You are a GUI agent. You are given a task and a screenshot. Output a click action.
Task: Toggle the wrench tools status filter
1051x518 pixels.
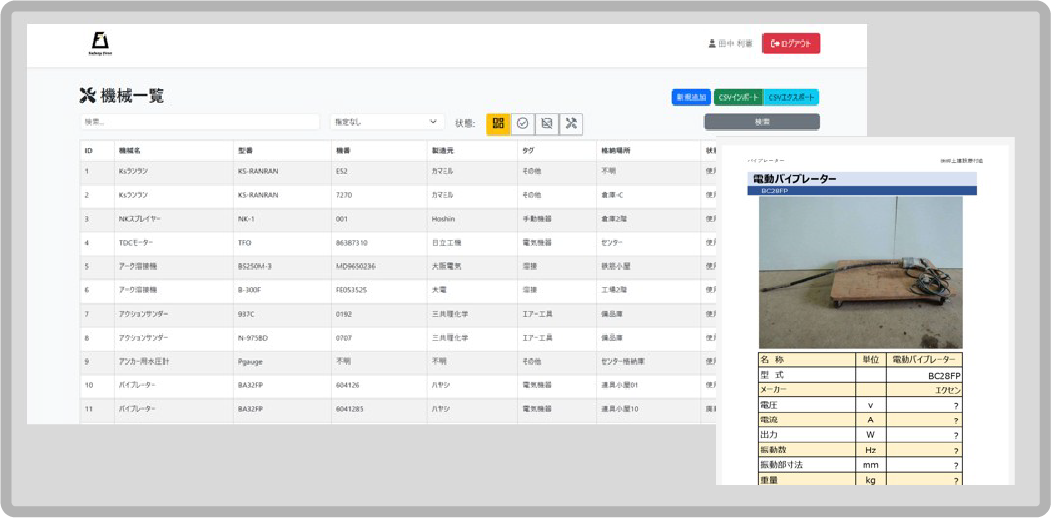pos(571,123)
